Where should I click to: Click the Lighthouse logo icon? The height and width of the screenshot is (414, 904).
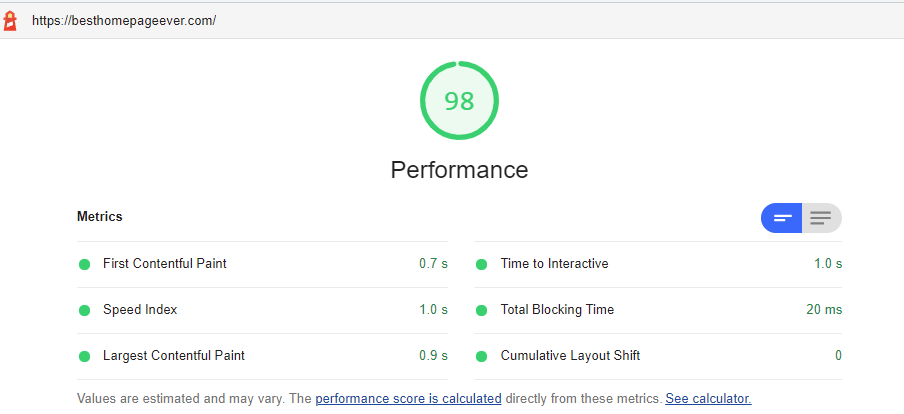11,20
